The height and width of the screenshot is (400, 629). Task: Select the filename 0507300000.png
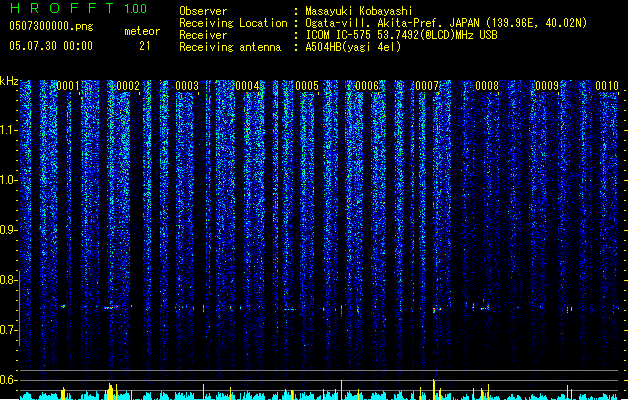tap(51, 26)
